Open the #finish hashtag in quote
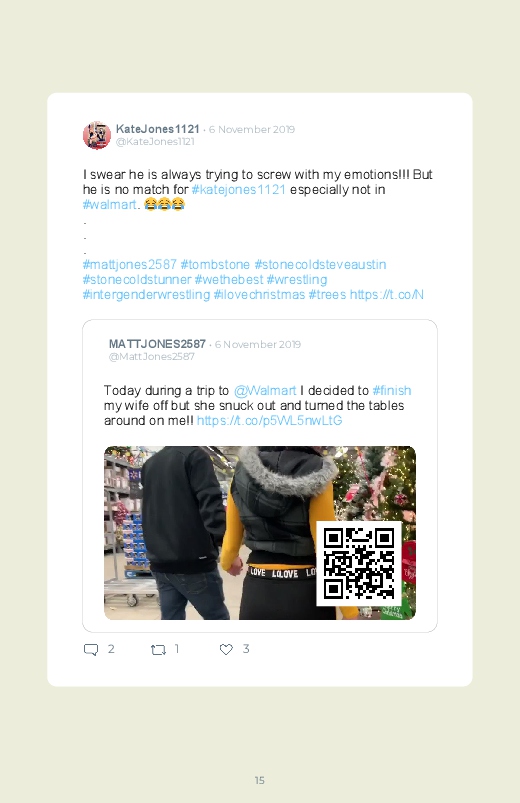The height and width of the screenshot is (803, 520). (x=392, y=391)
